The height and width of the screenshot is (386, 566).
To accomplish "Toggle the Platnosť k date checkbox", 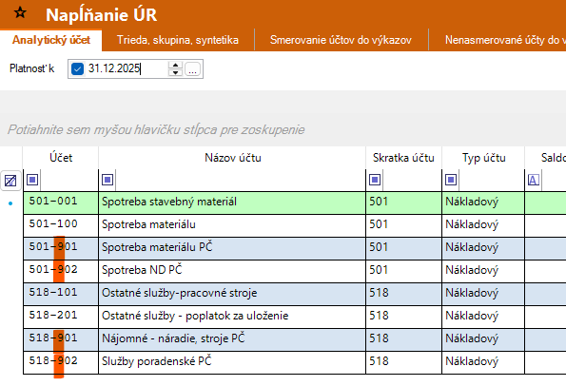I will coord(78,69).
